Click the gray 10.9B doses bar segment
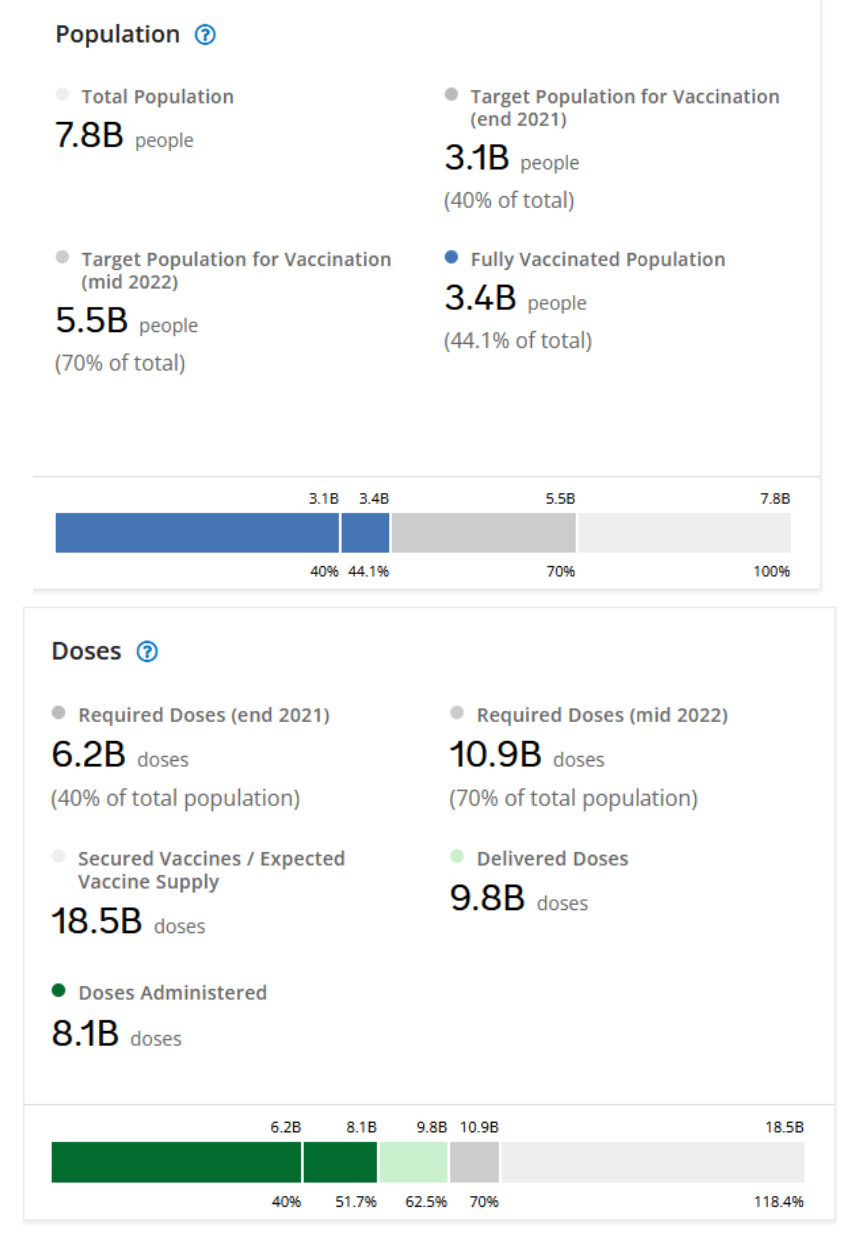This screenshot has width=848, height=1240. tap(474, 1163)
